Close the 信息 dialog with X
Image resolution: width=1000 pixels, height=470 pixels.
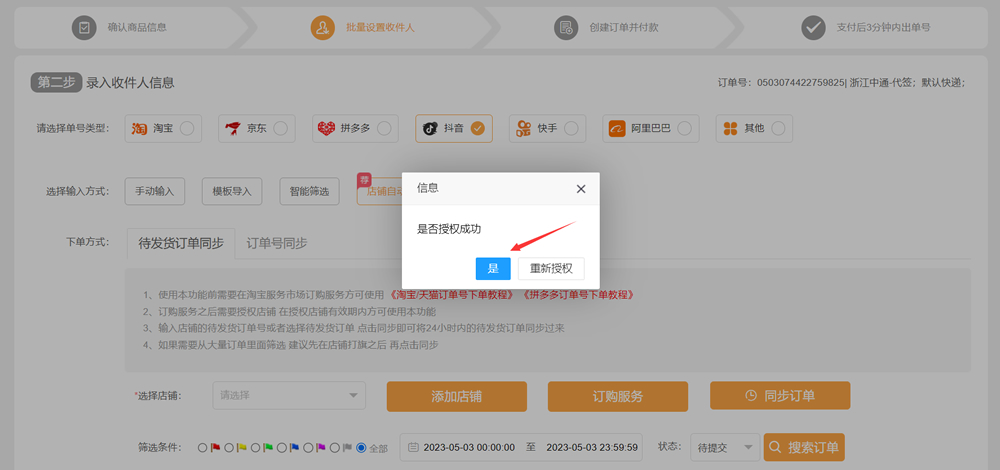point(581,188)
